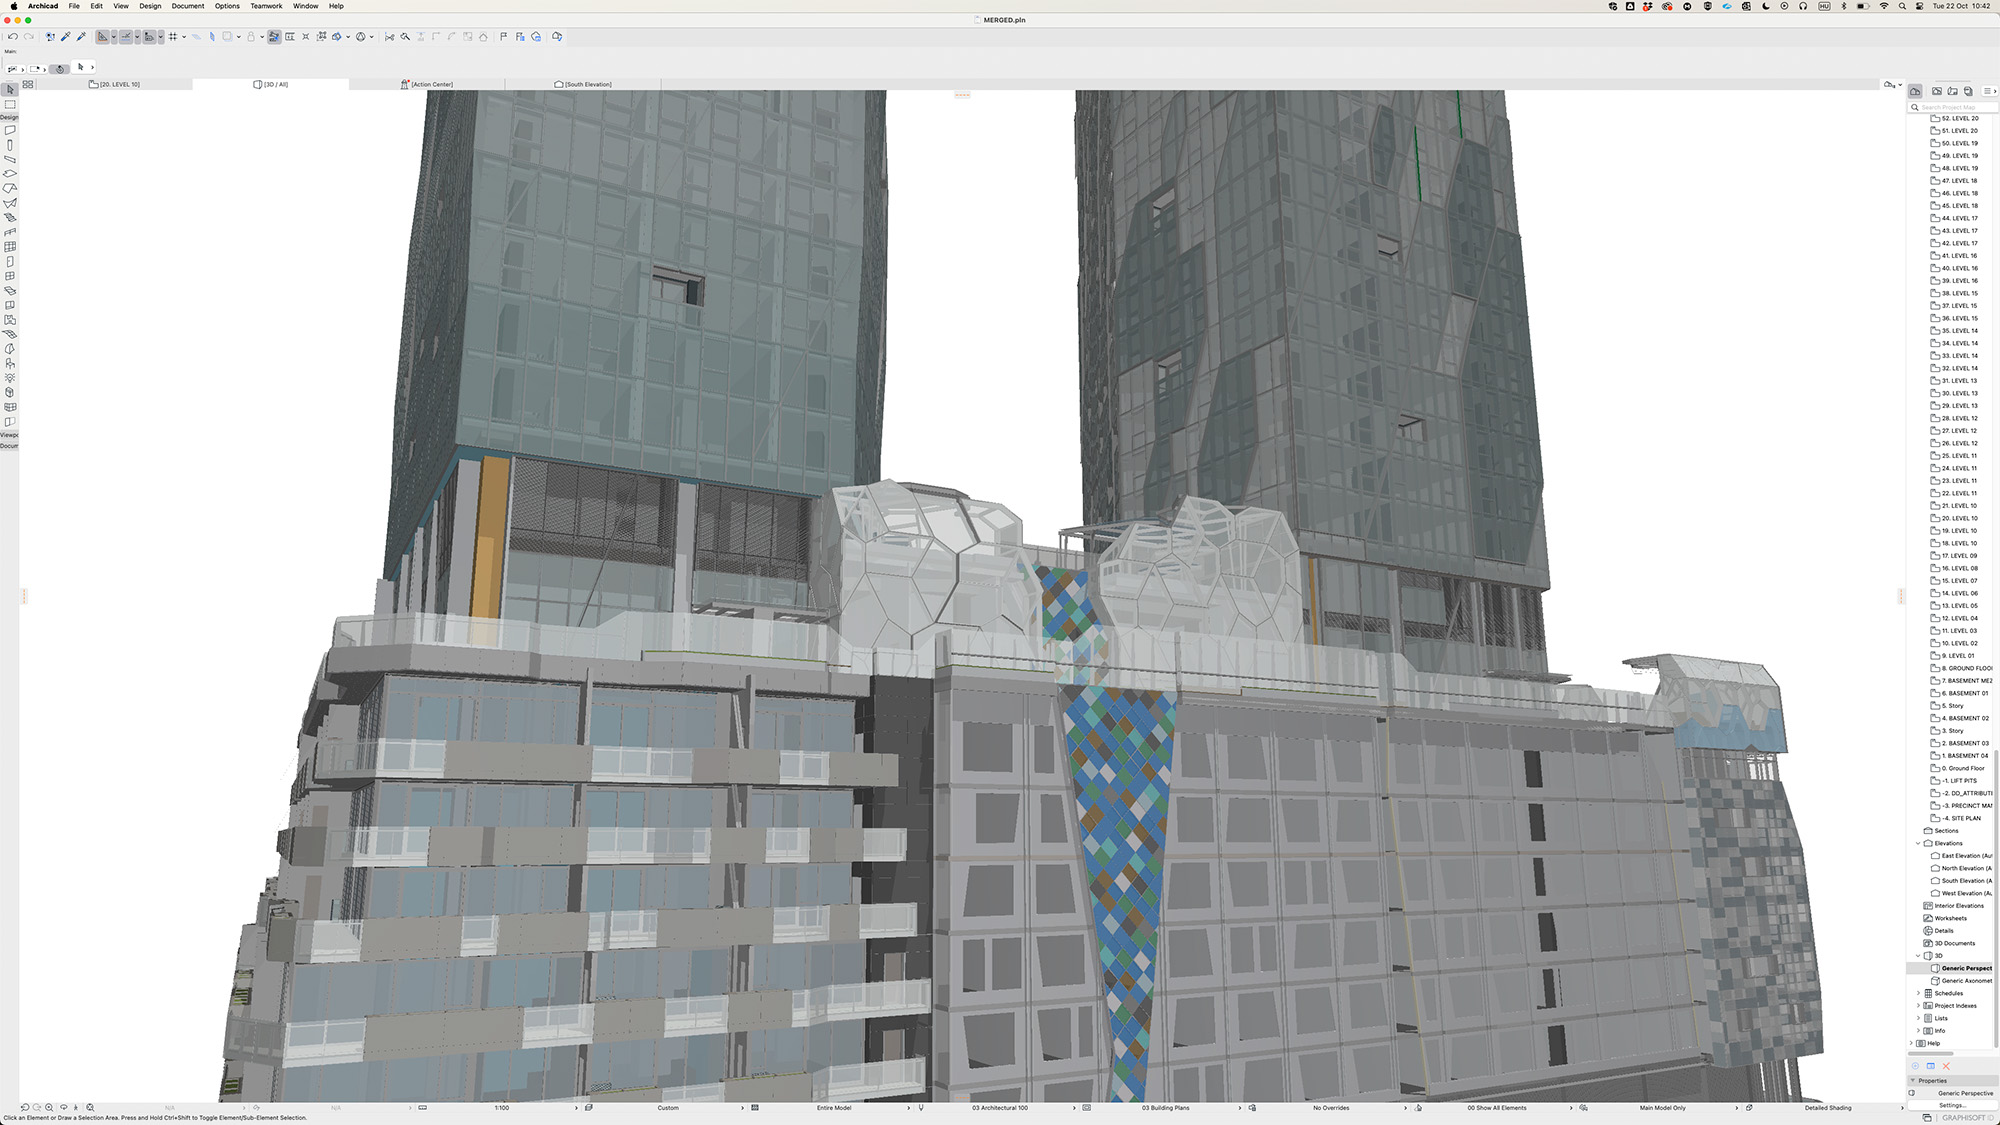Click the Find and Select flag icon
Screen dimensions: 2000x1125
(x=504, y=37)
